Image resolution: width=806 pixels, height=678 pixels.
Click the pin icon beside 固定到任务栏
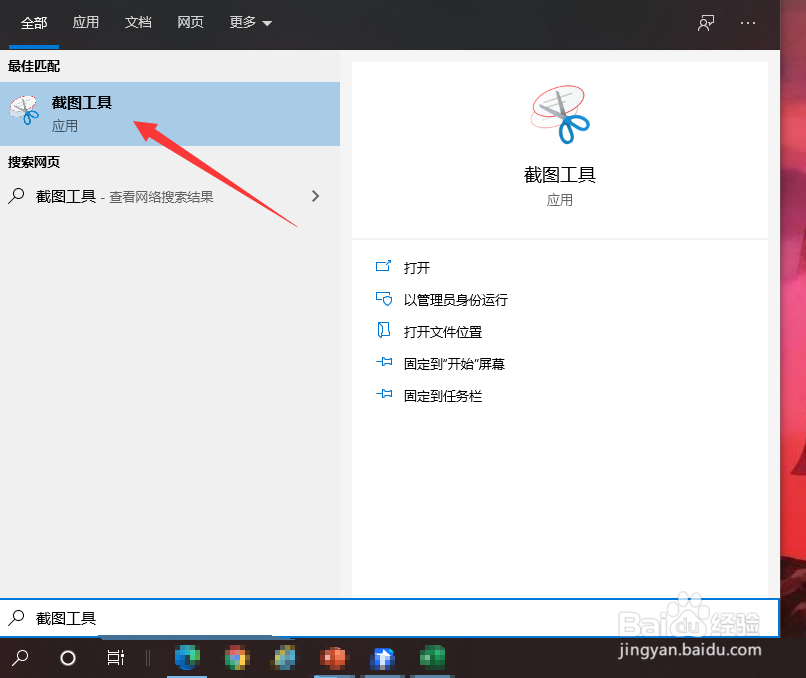tap(384, 395)
